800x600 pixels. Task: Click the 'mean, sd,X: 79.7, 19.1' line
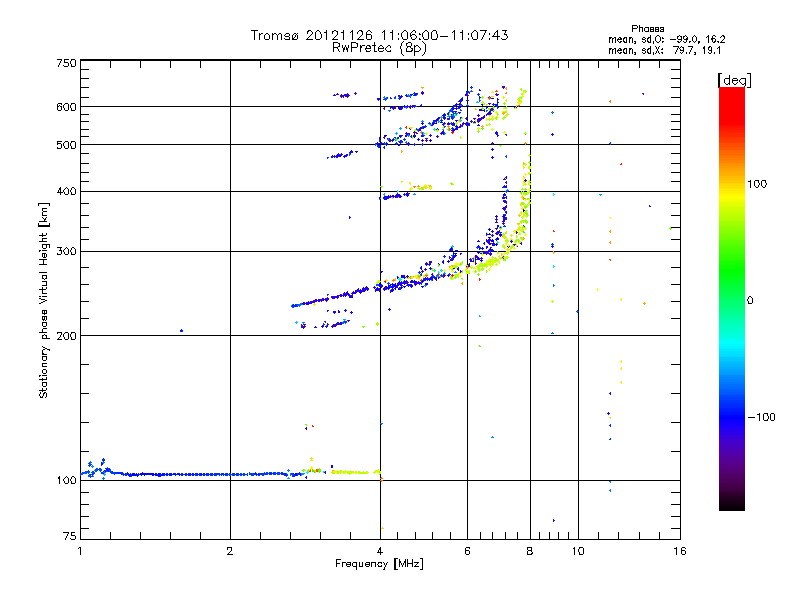pos(664,50)
